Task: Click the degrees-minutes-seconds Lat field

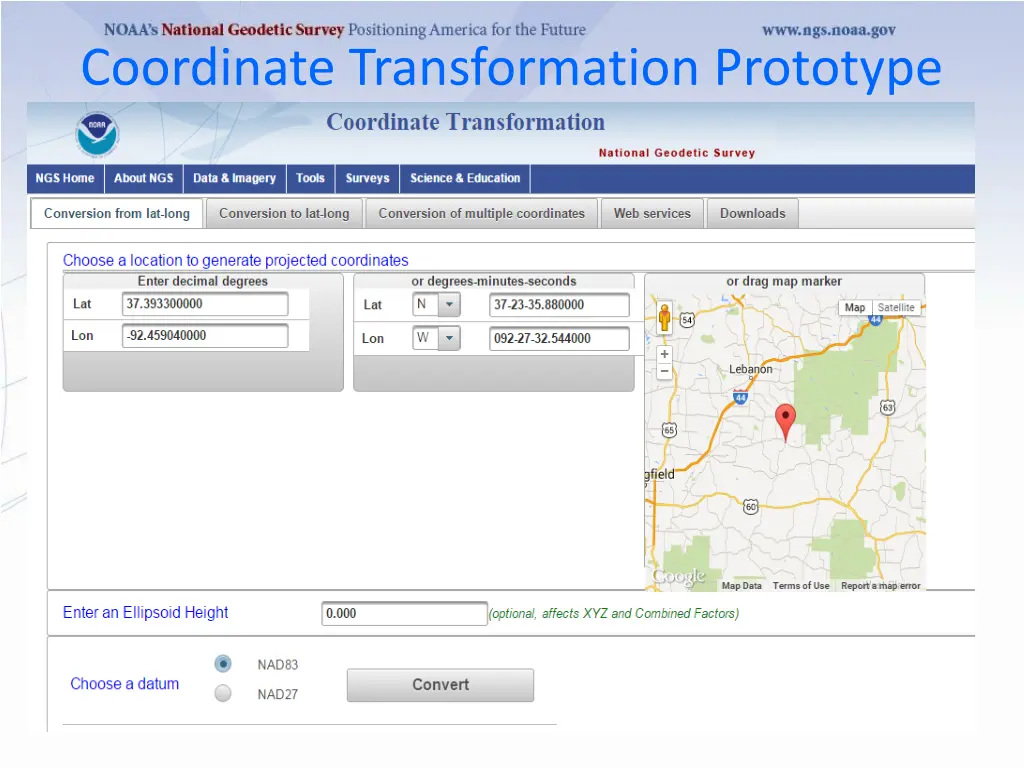Action: tap(559, 305)
